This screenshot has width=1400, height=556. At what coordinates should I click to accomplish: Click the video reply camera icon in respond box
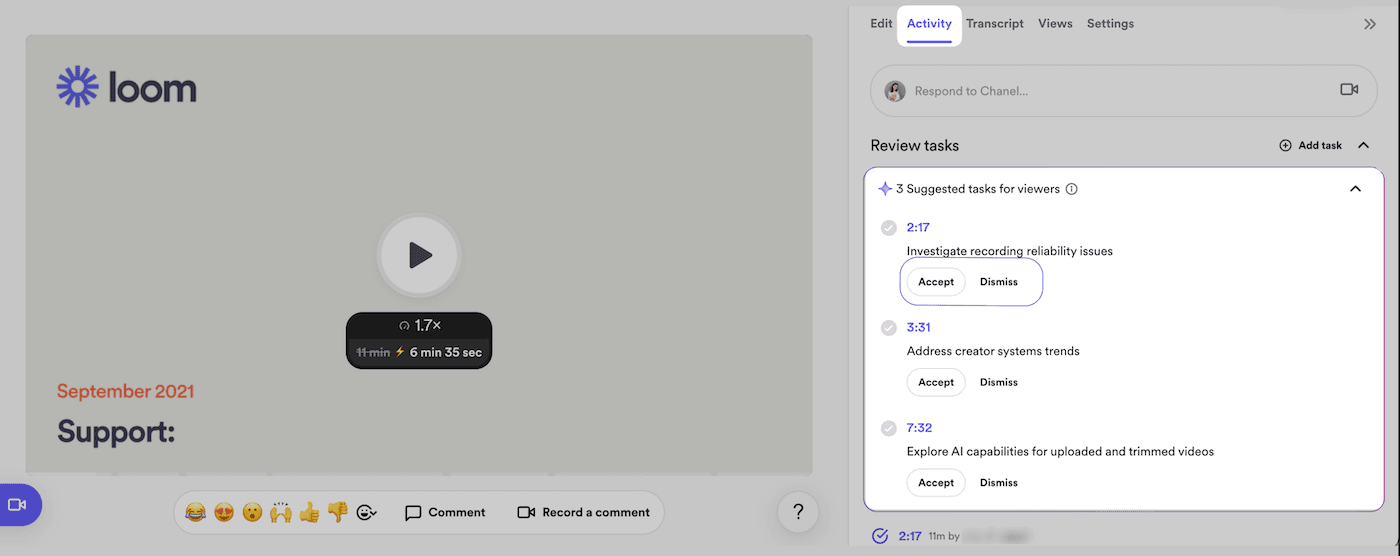point(1349,90)
